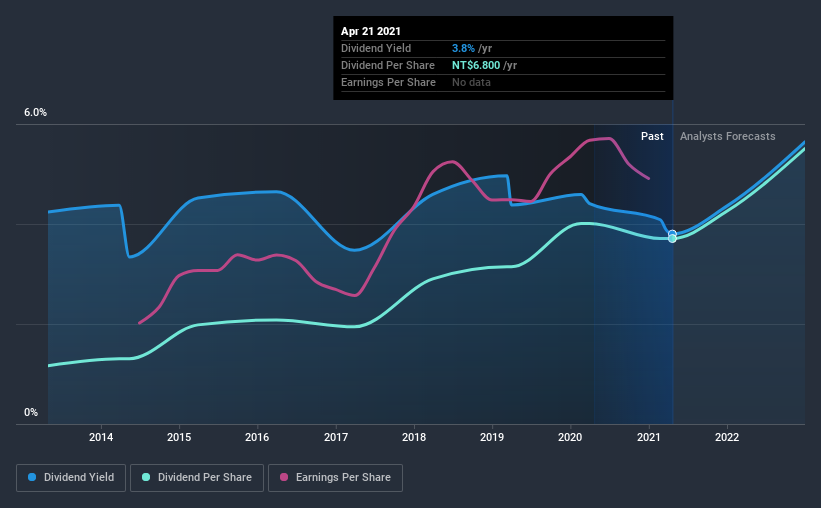Click the Analysts Forecasts label

pyautogui.click(x=727, y=136)
